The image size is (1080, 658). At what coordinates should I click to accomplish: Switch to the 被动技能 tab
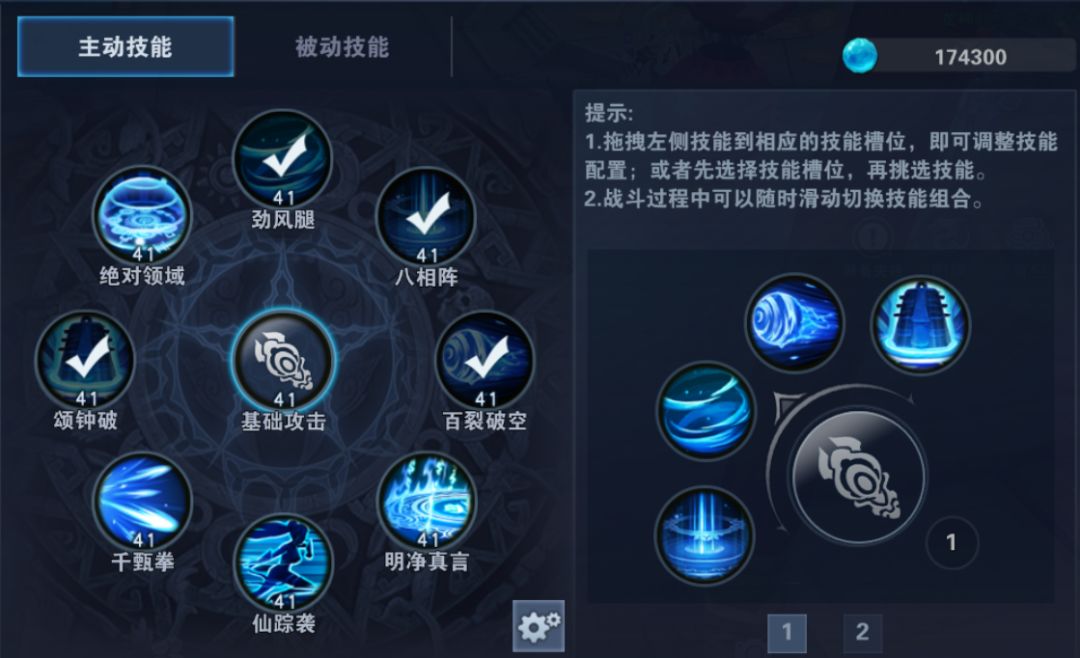[342, 47]
